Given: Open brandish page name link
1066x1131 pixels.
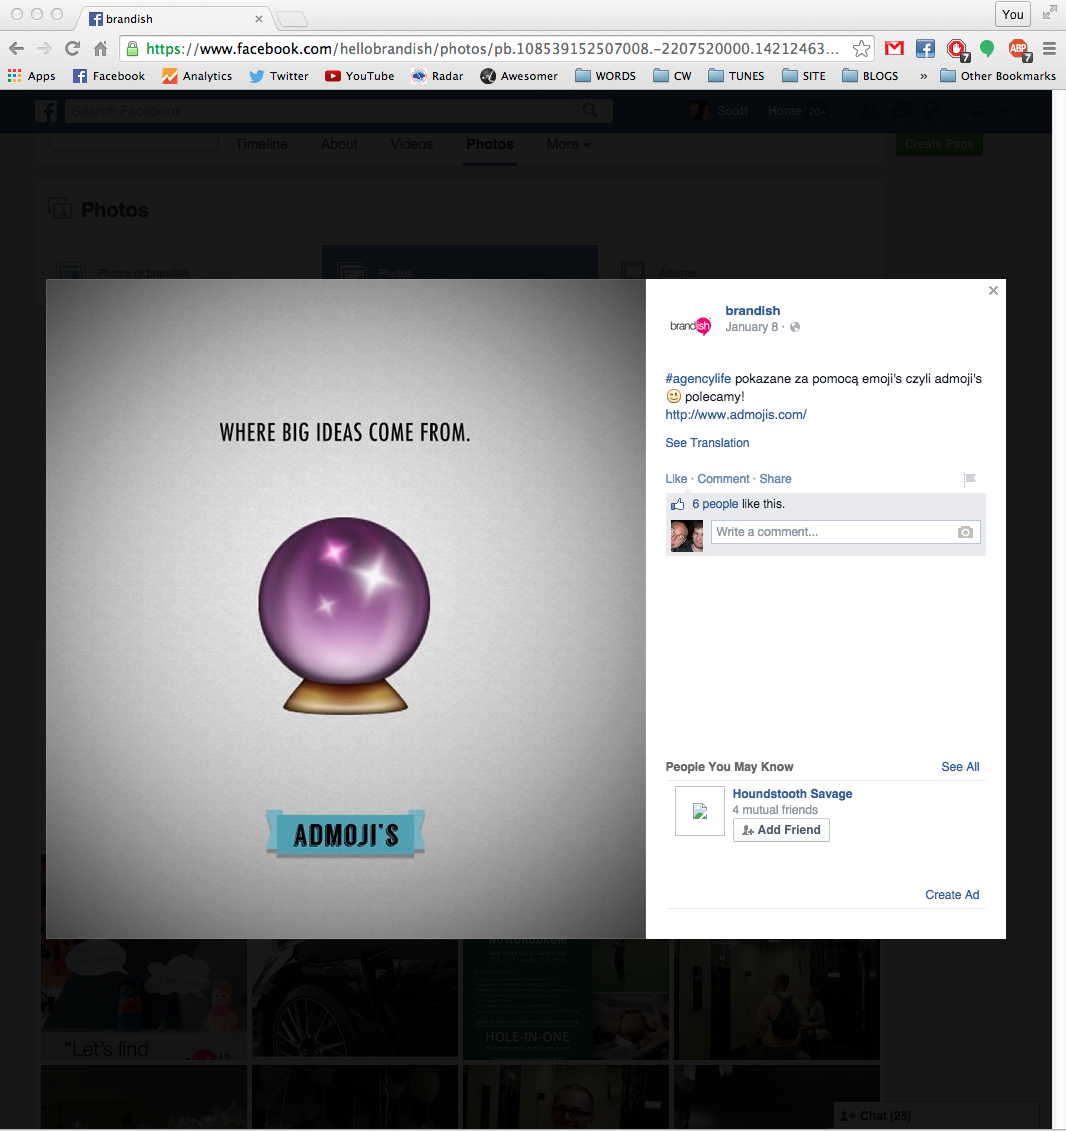Looking at the screenshot, I should pyautogui.click(x=752, y=311).
